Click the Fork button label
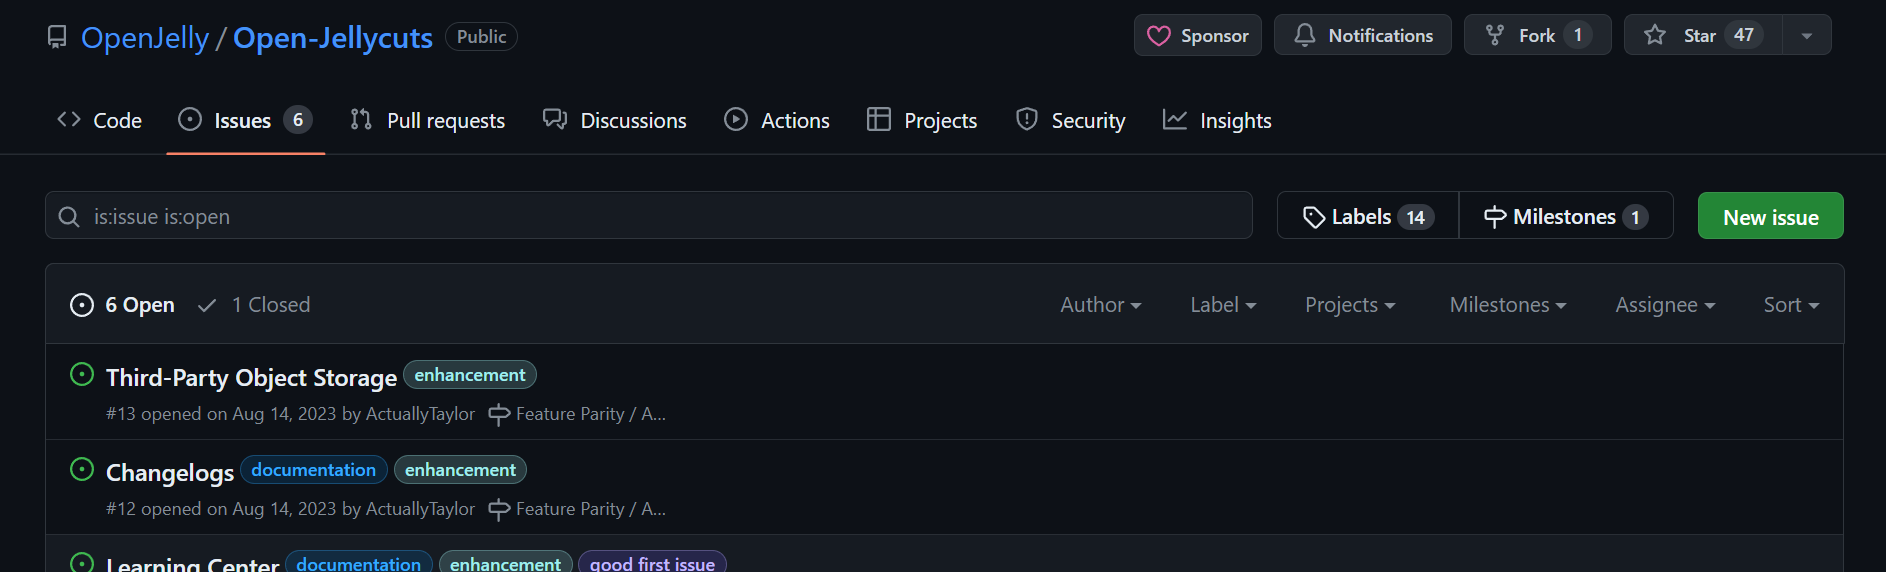This screenshot has height=572, width=1886. coord(1537,36)
